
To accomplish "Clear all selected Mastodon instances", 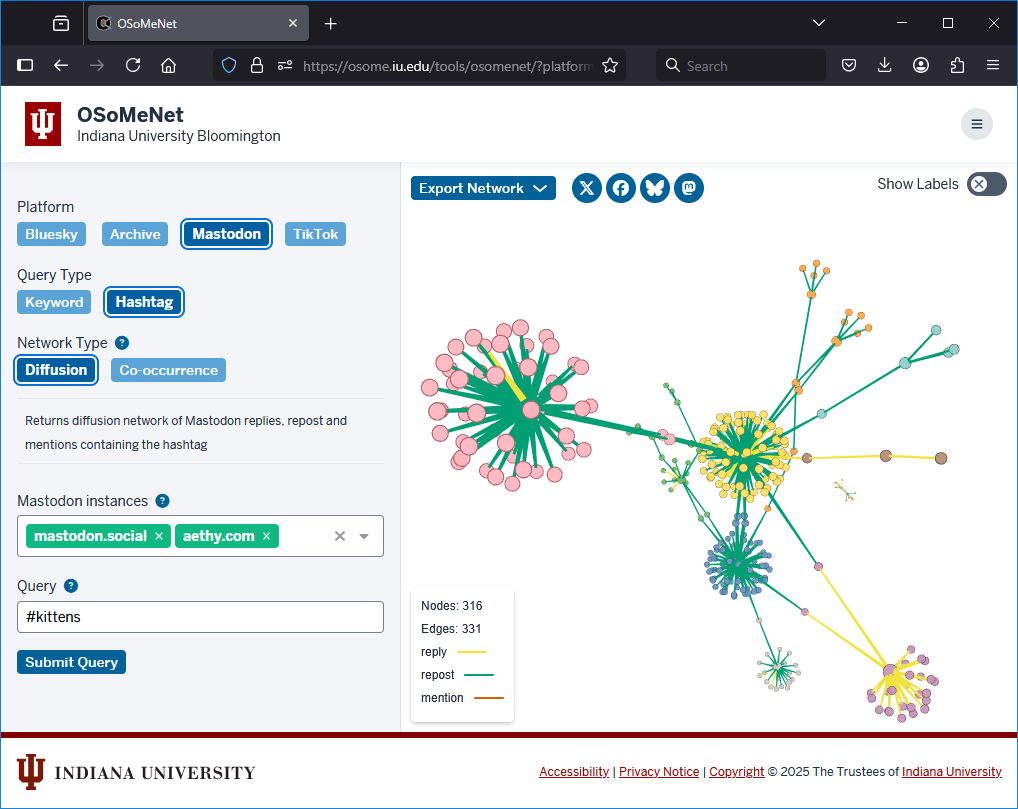I will [x=340, y=536].
